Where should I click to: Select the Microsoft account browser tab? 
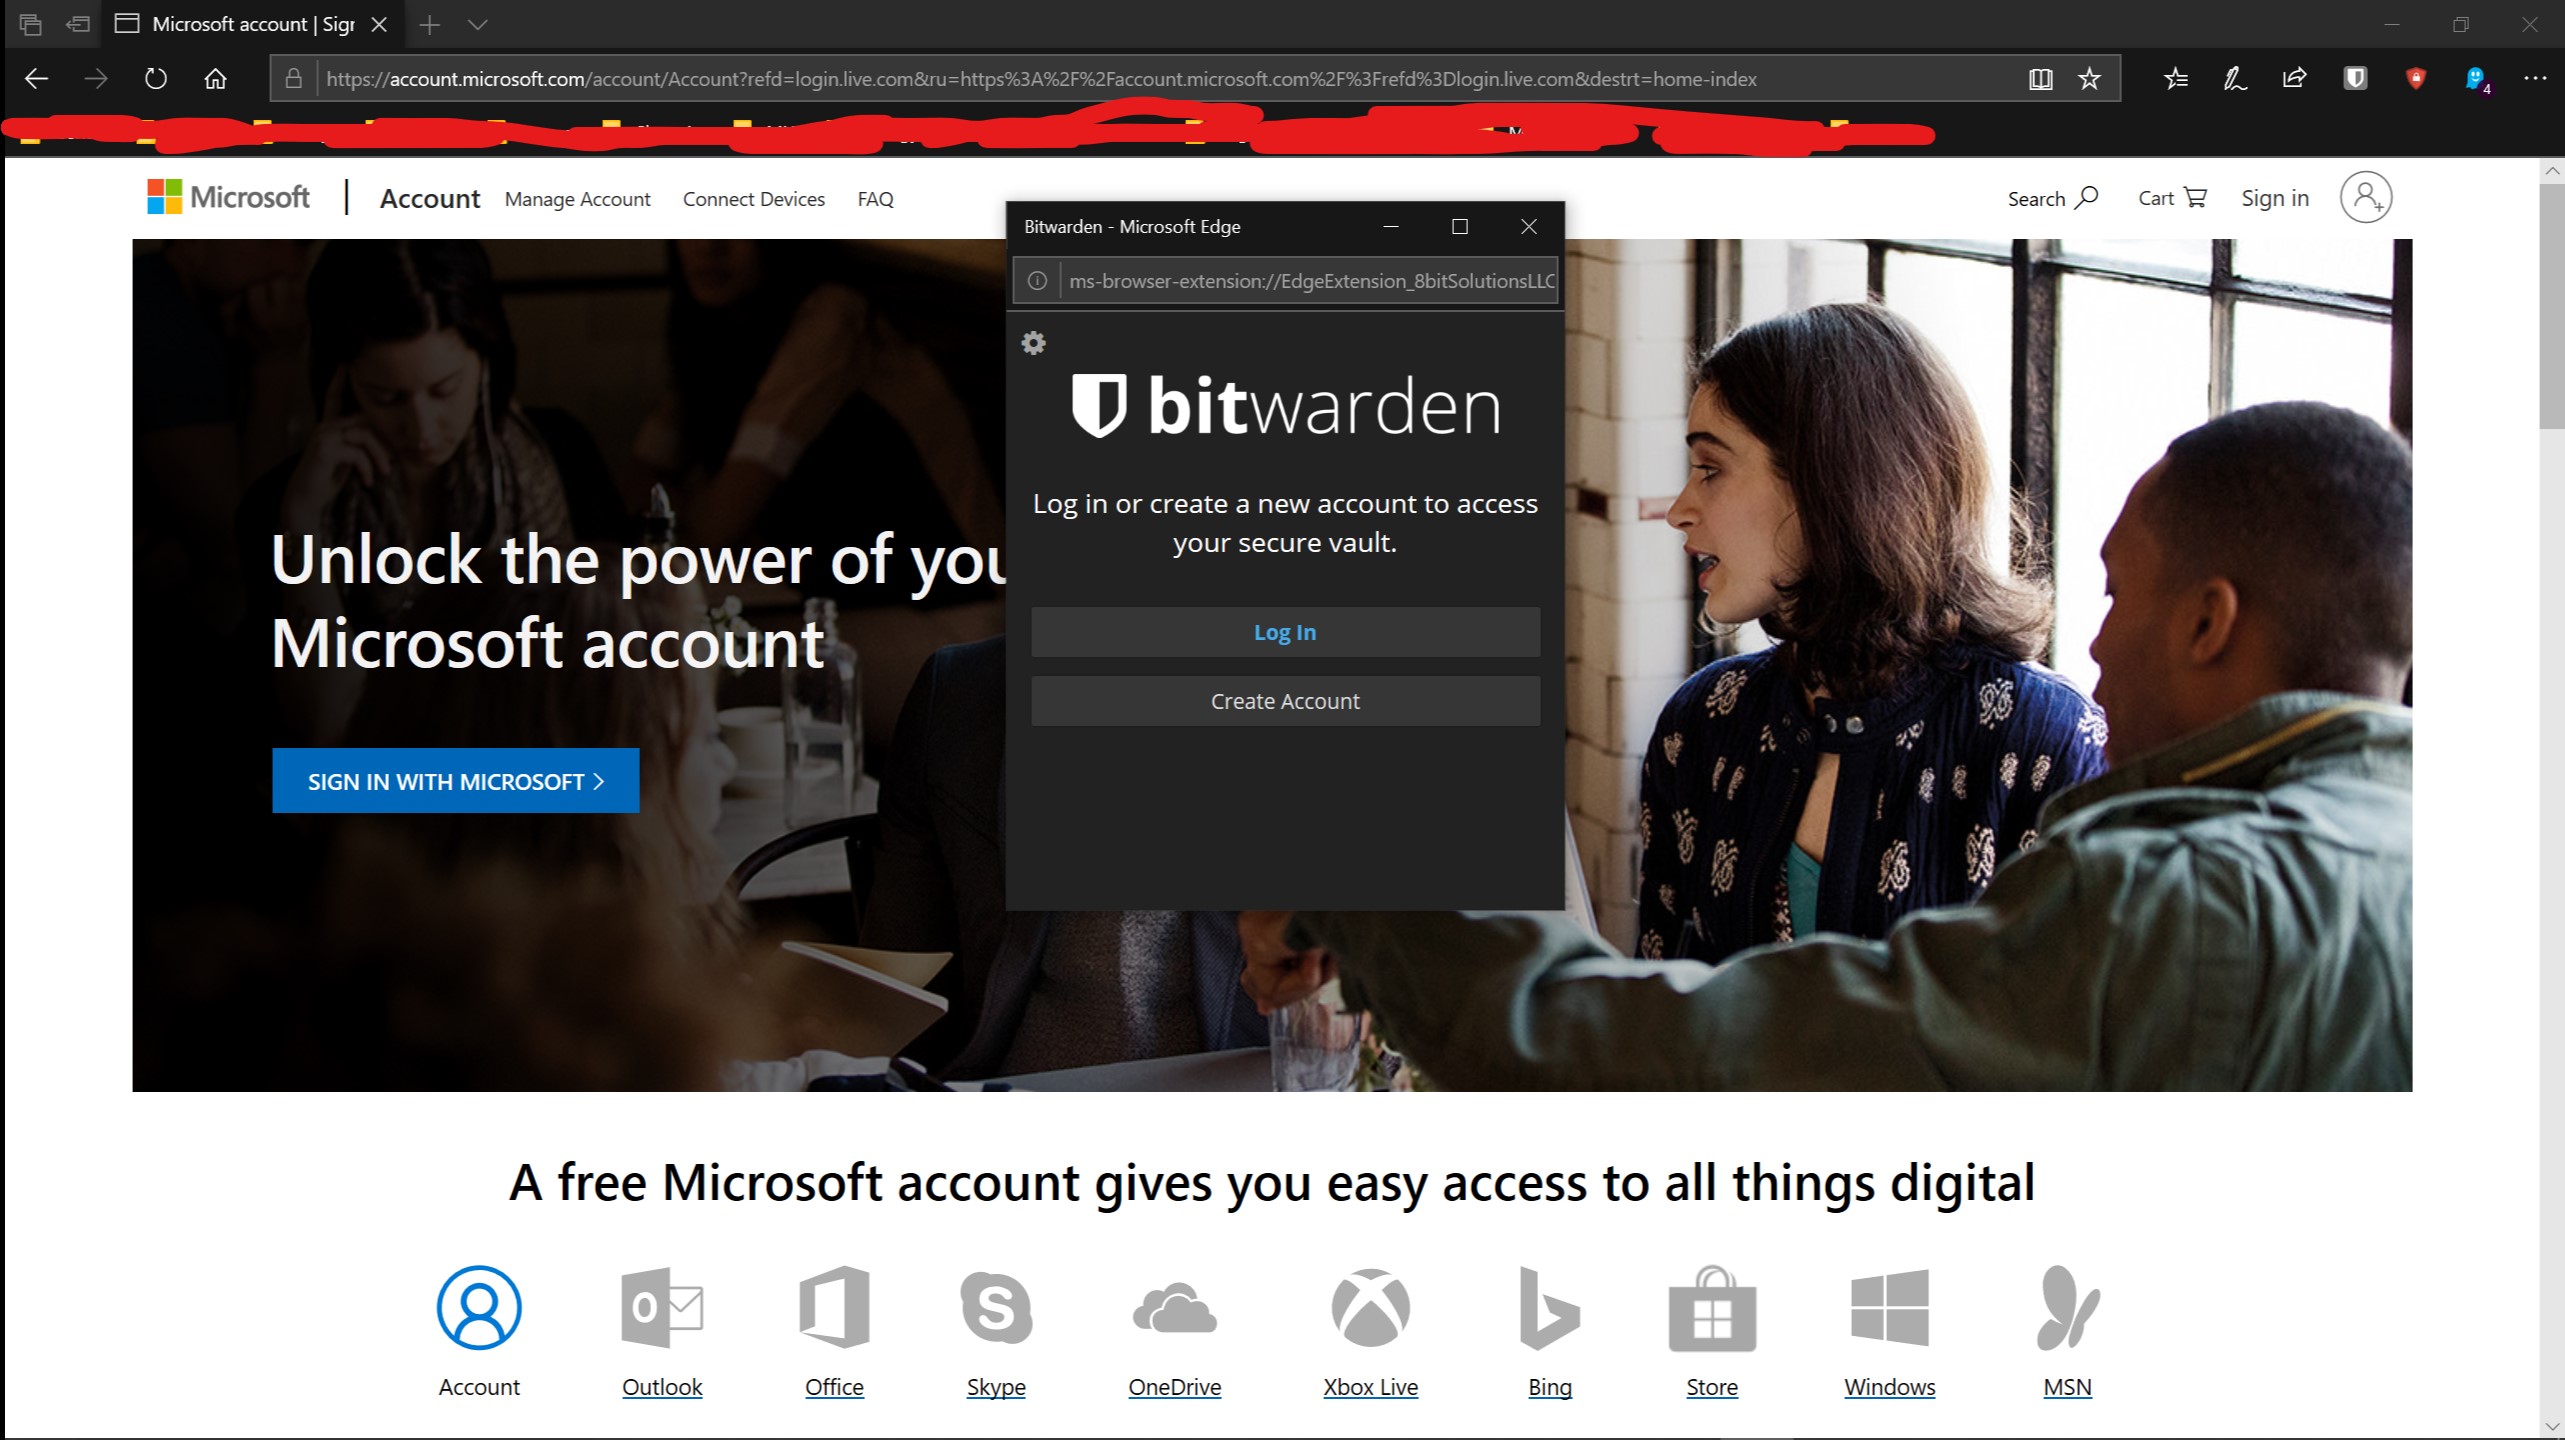click(x=253, y=24)
